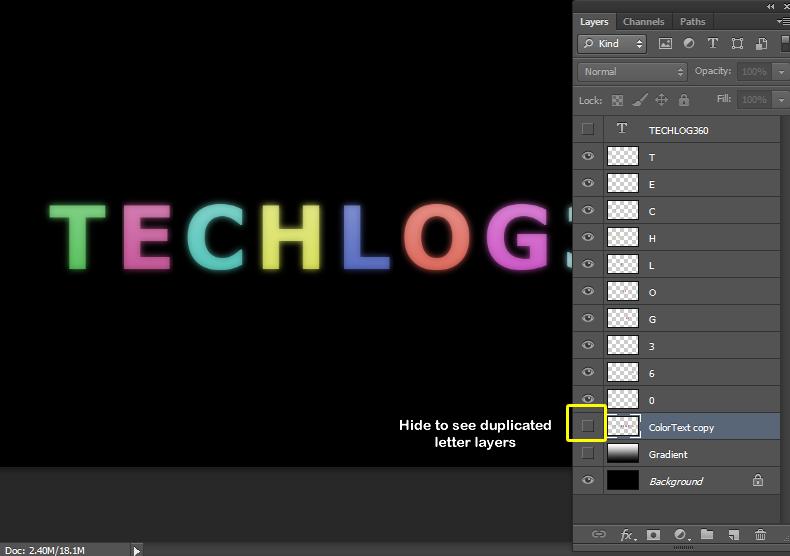Viewport: 790px width, 556px height.
Task: Select the TECHLOG360 layer name
Action: tap(678, 130)
